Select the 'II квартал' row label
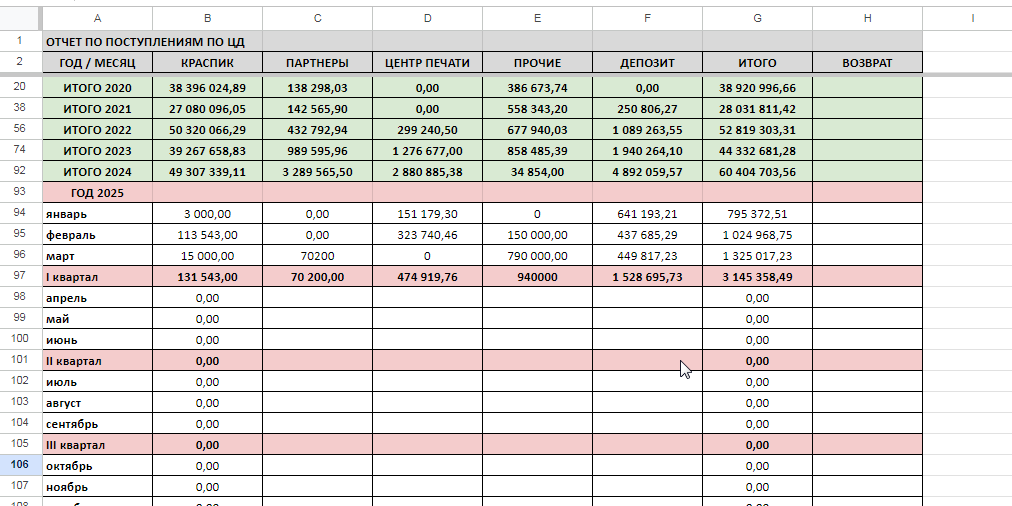The width and height of the screenshot is (1012, 506). 97,361
